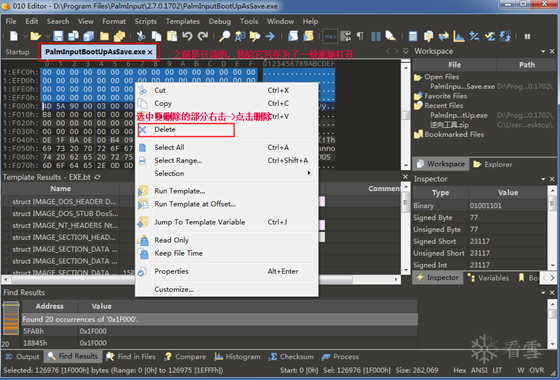Image resolution: width=560 pixels, height=380 pixels.
Task: Click the Save file floppy icon
Action: point(58,36)
